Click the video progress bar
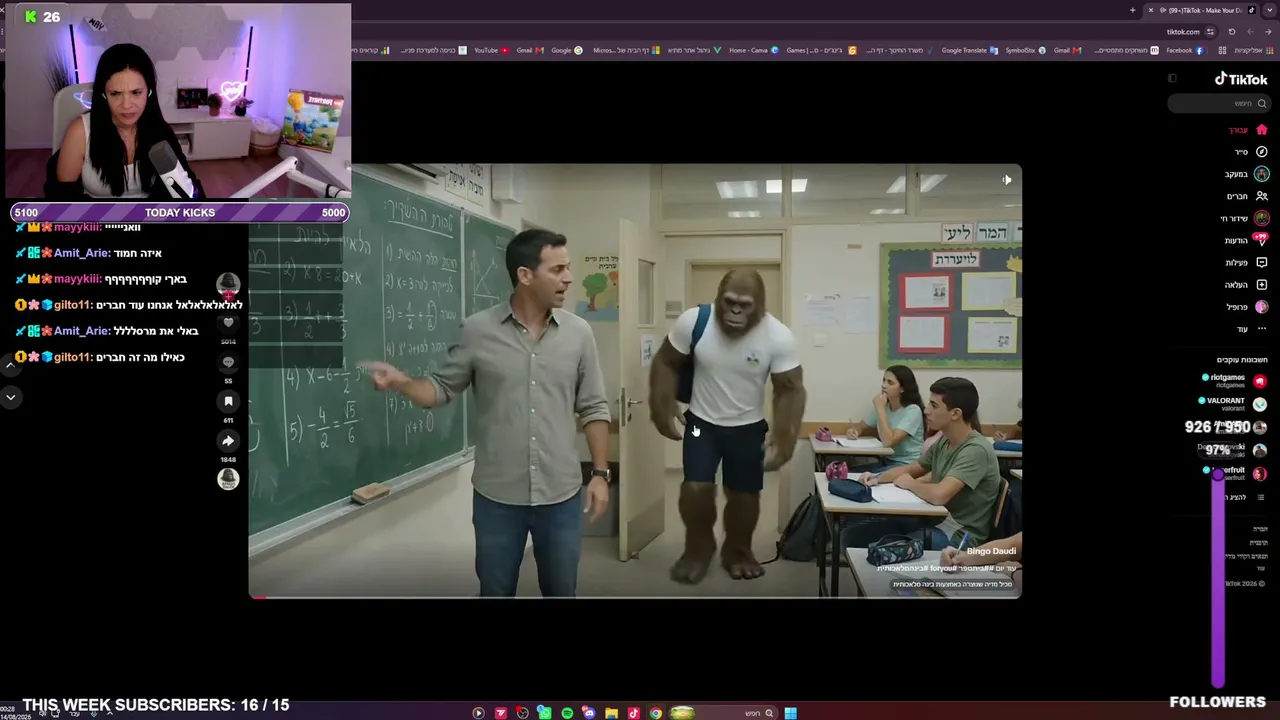1280x720 pixels. 635,597
